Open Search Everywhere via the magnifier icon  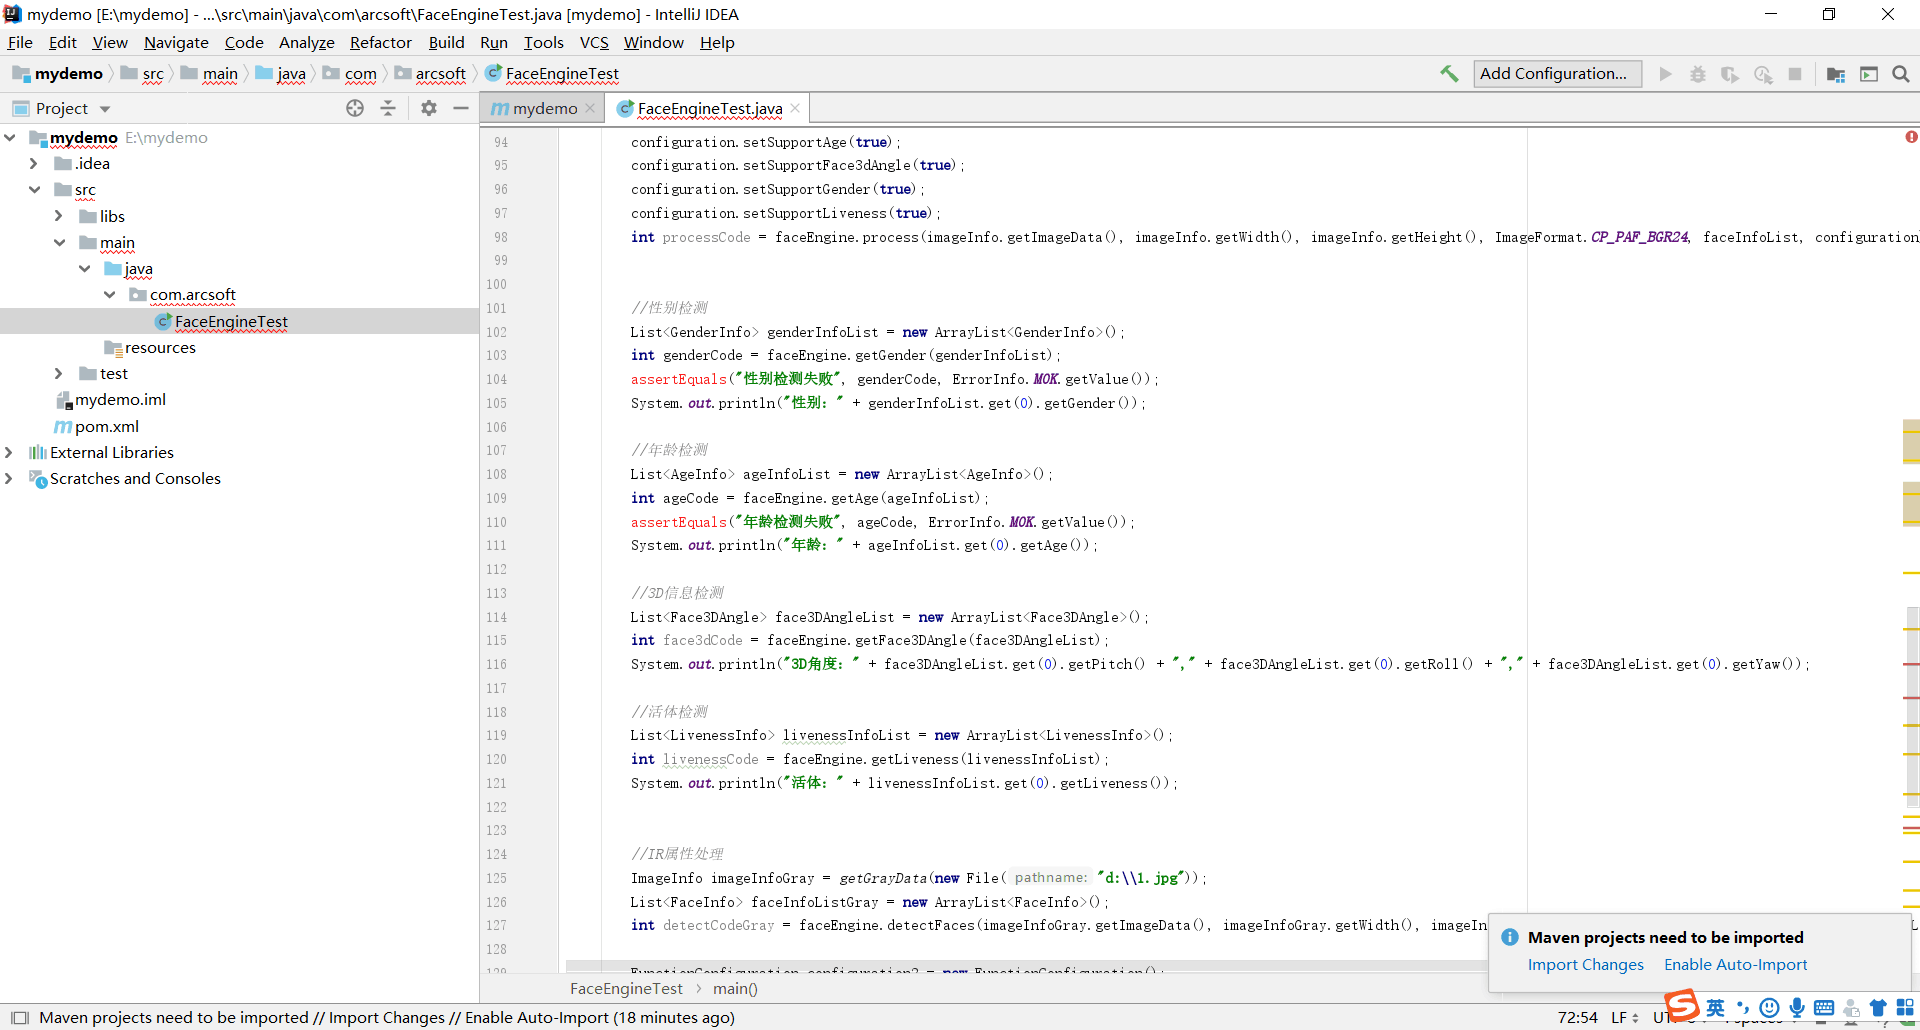point(1901,74)
